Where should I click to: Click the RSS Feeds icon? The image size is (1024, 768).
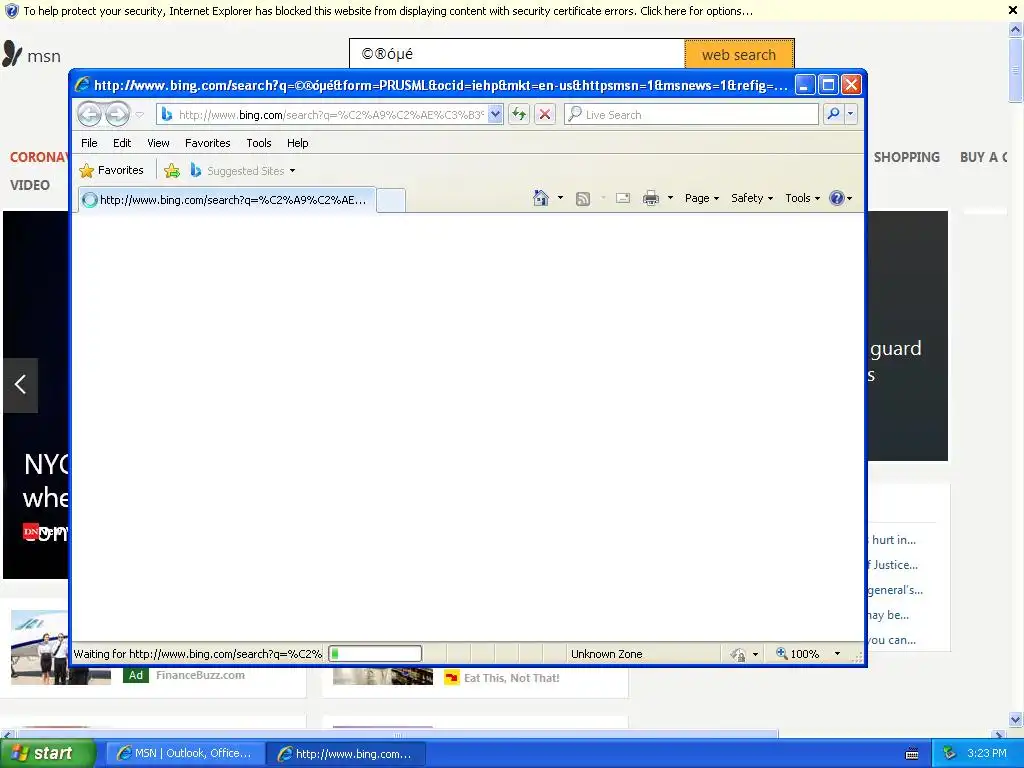tap(583, 199)
